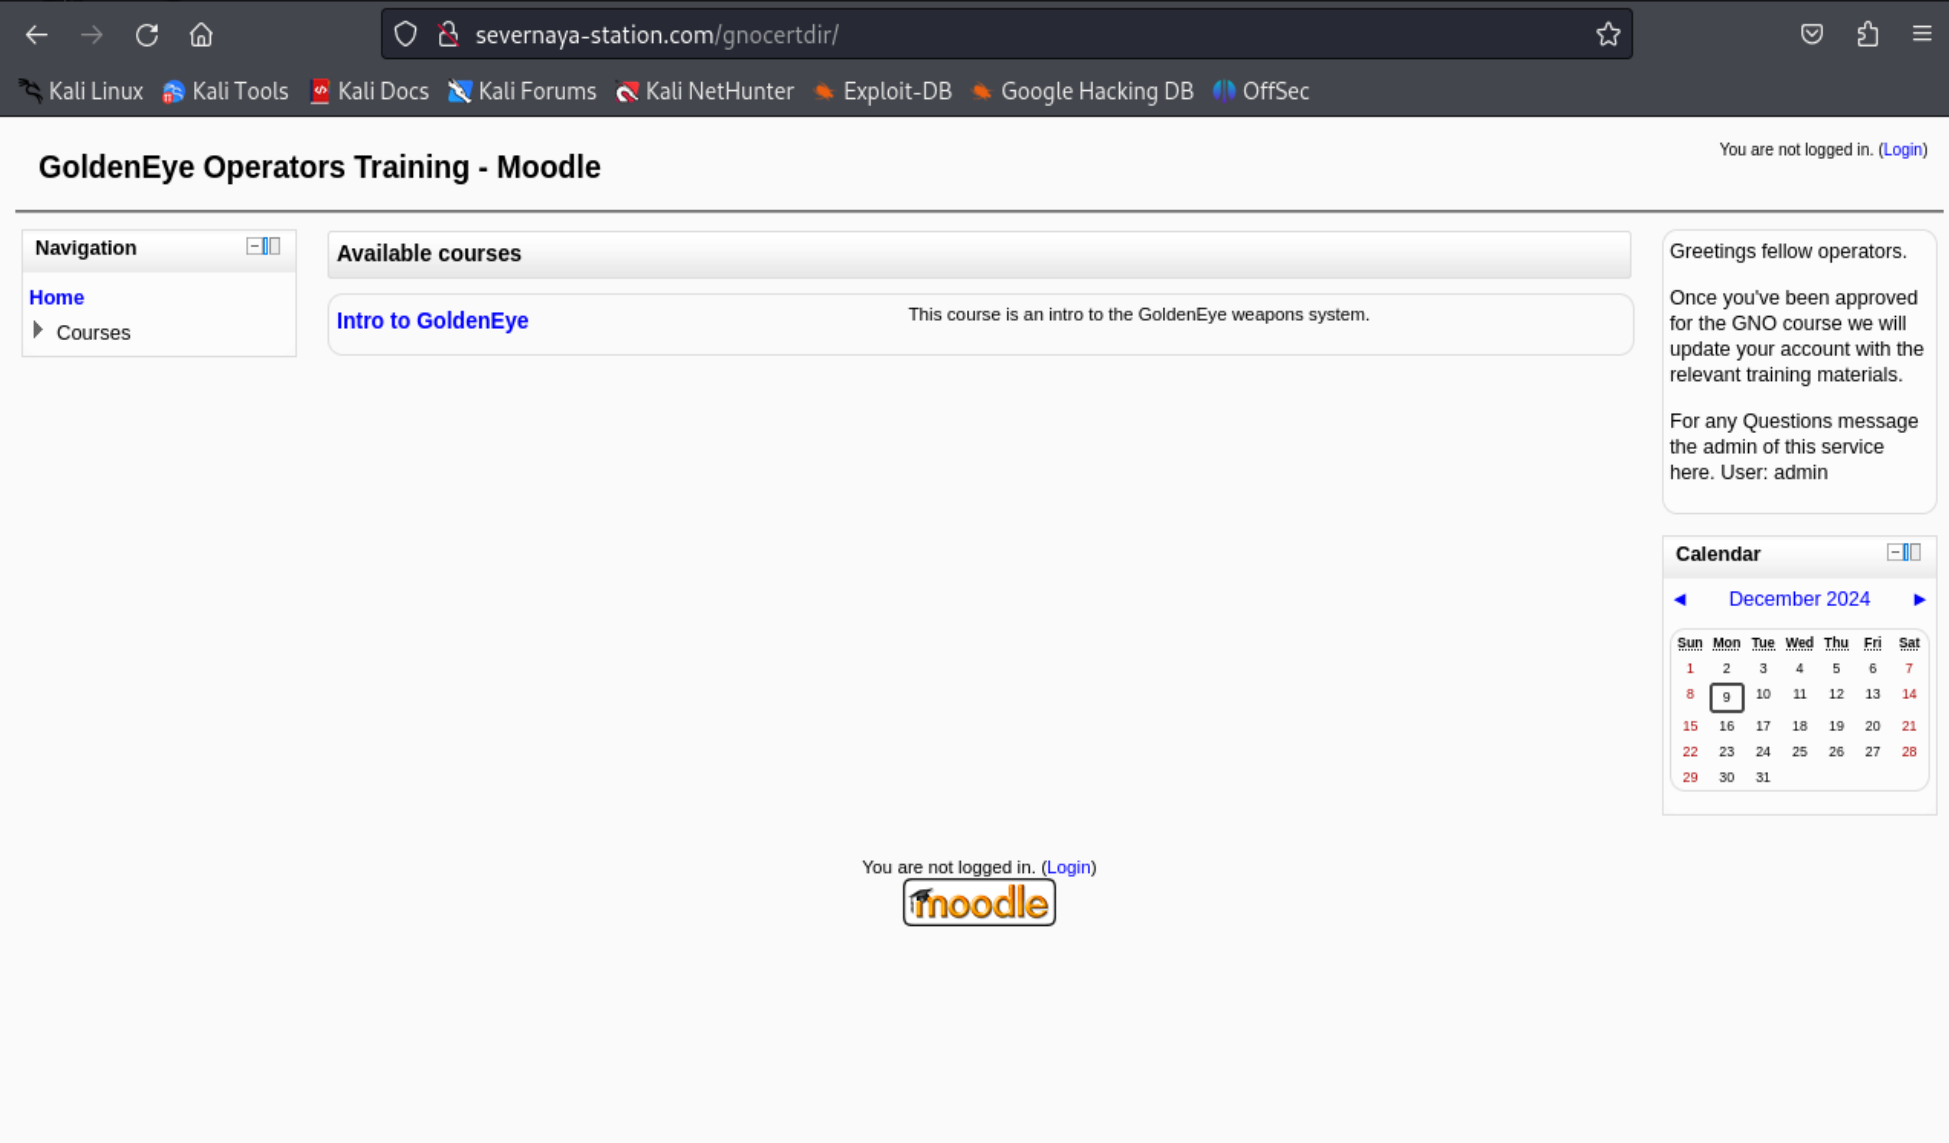Click the tracking protection shield icon

tap(405, 35)
